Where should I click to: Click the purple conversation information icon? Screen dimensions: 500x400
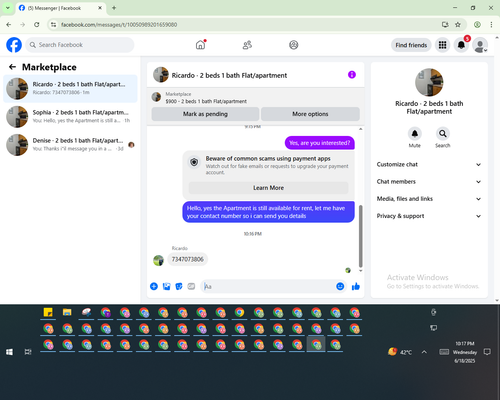tap(352, 75)
